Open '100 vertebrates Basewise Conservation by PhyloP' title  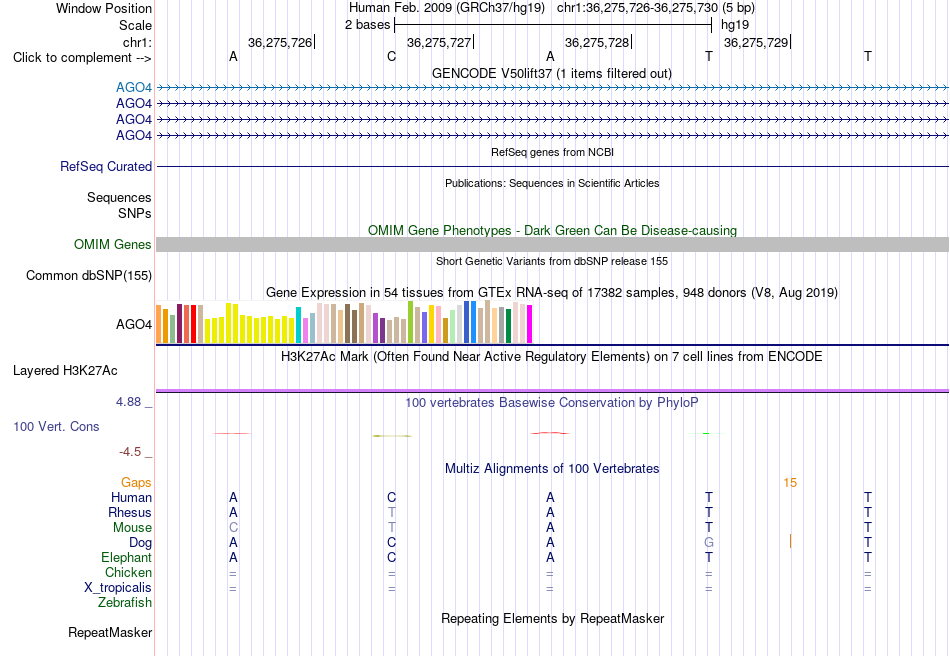tap(551, 403)
